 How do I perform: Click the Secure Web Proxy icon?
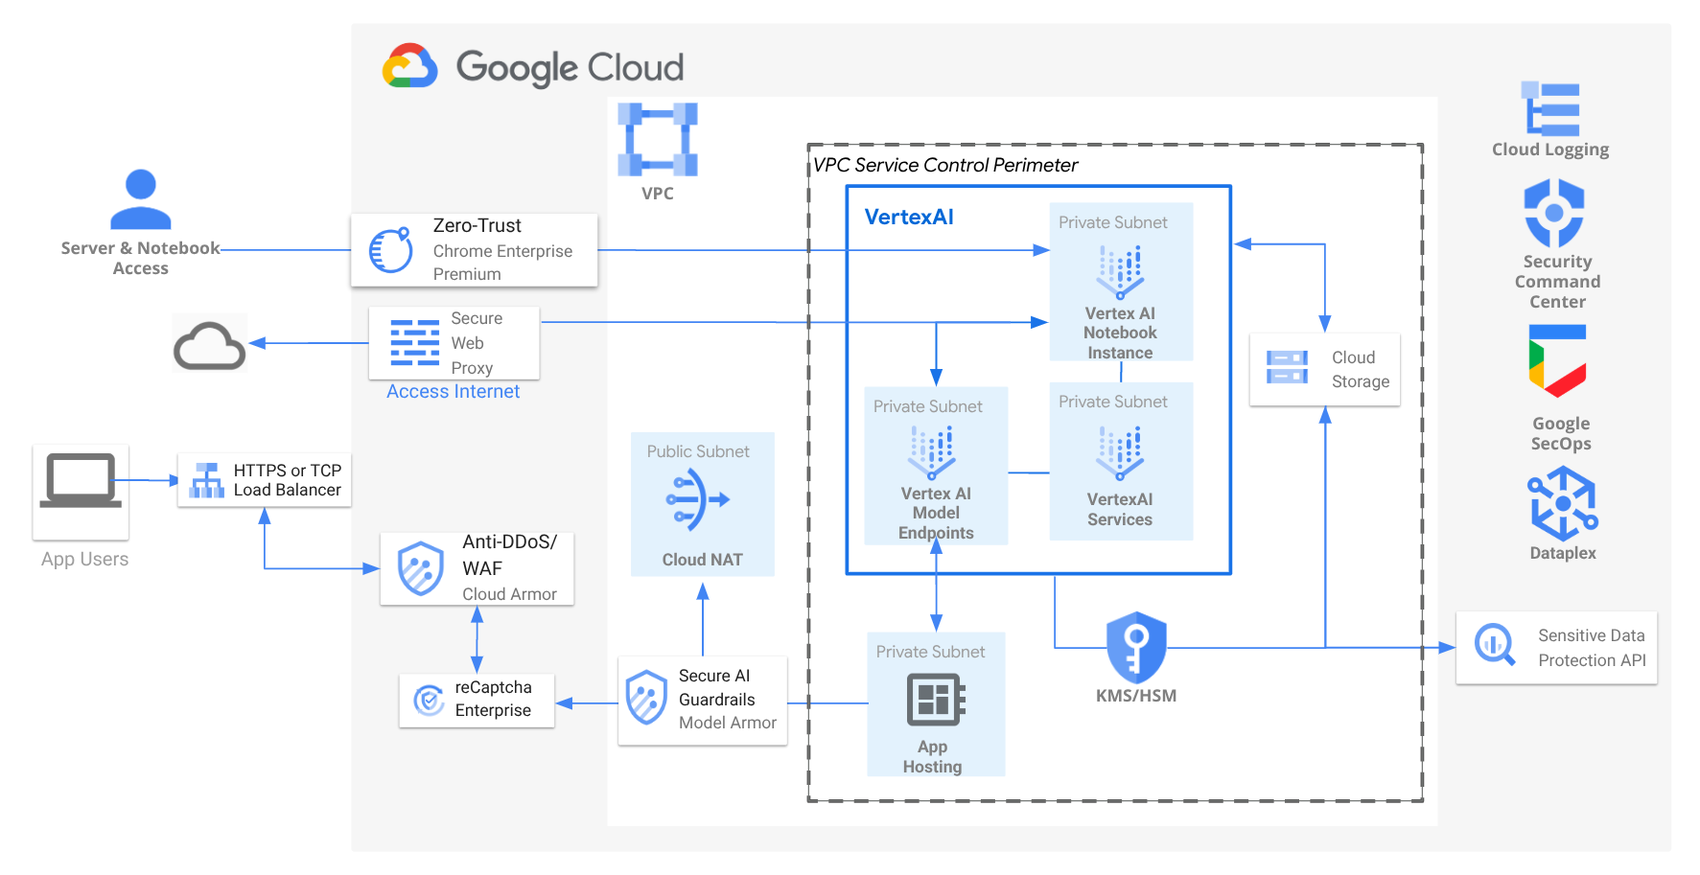point(415,343)
